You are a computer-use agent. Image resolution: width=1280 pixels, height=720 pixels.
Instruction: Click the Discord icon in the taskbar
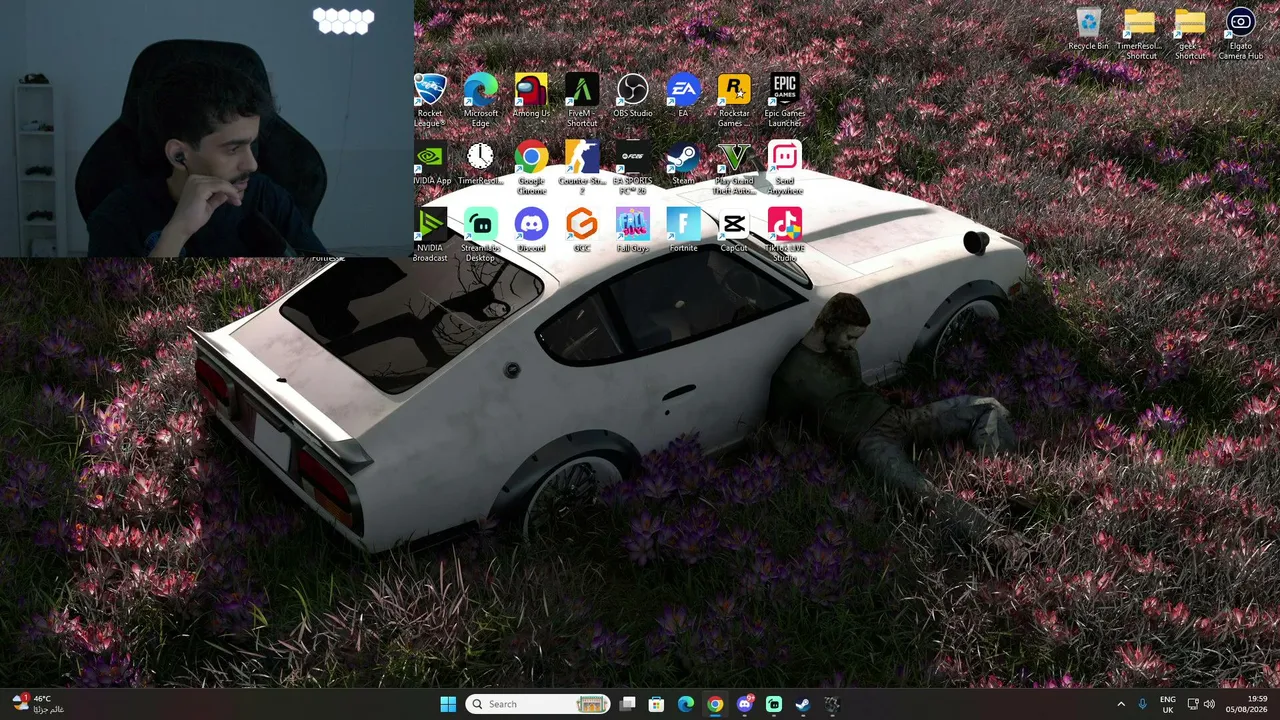coord(744,704)
